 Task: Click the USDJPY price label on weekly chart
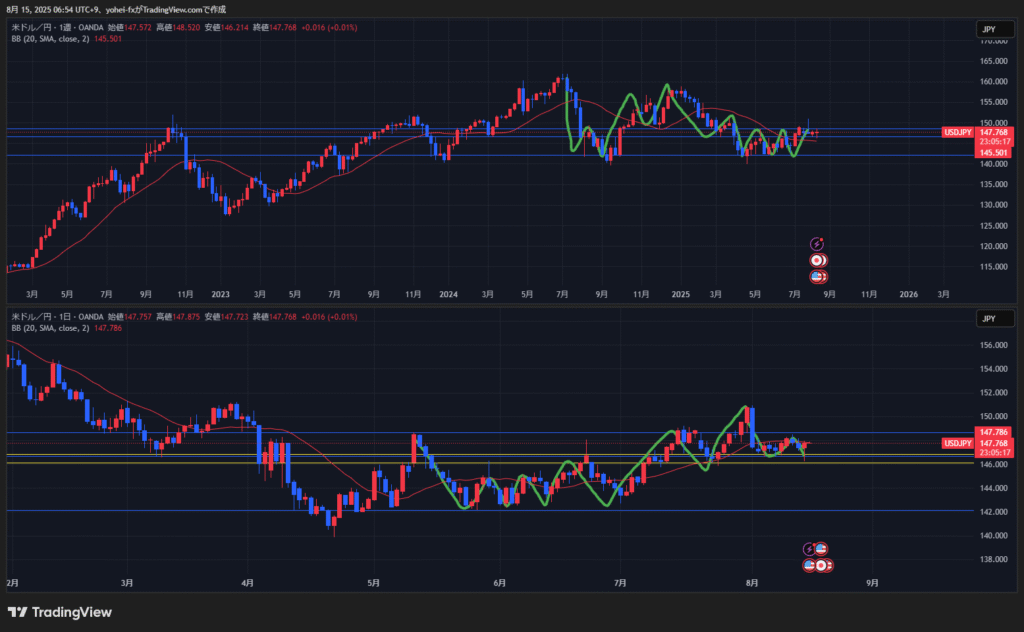pyautogui.click(x=958, y=132)
